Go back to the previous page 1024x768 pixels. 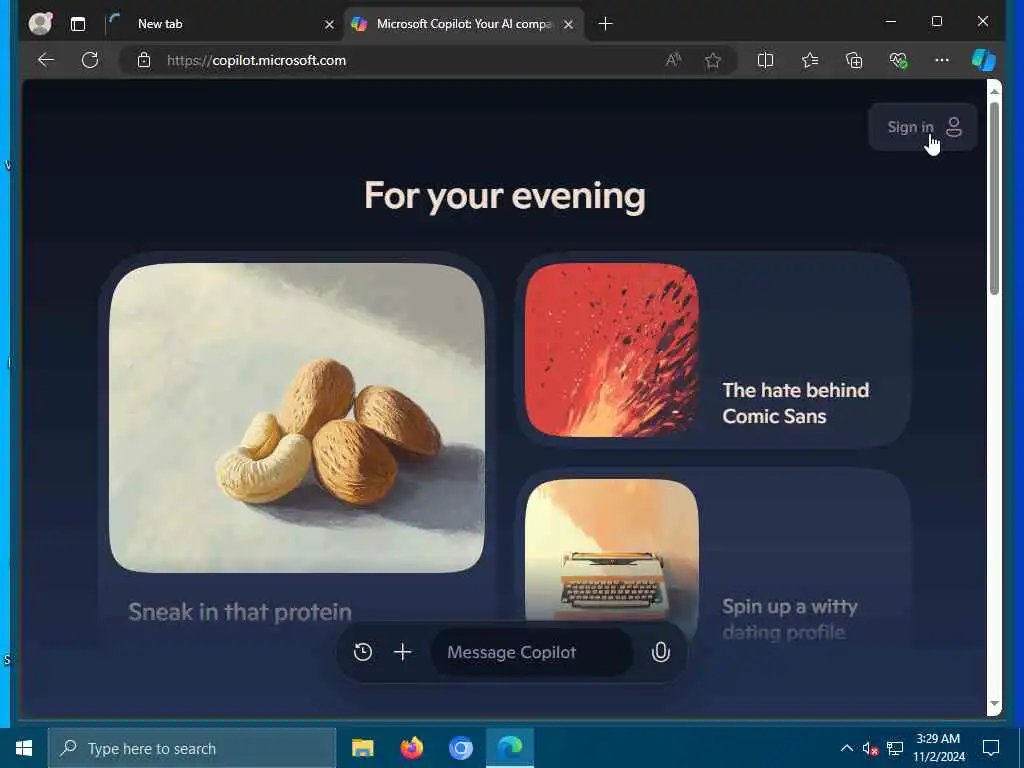pyautogui.click(x=46, y=60)
